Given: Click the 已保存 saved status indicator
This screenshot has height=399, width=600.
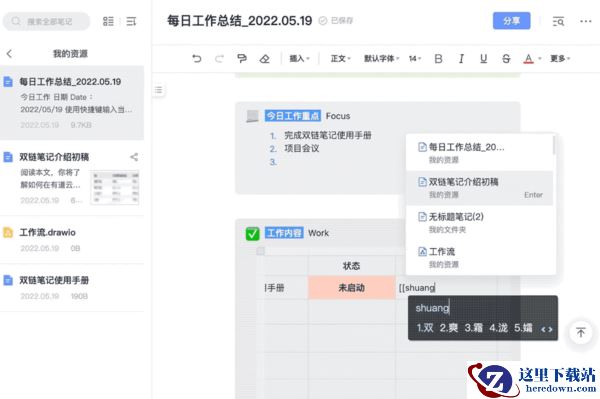Looking at the screenshot, I should (336, 21).
